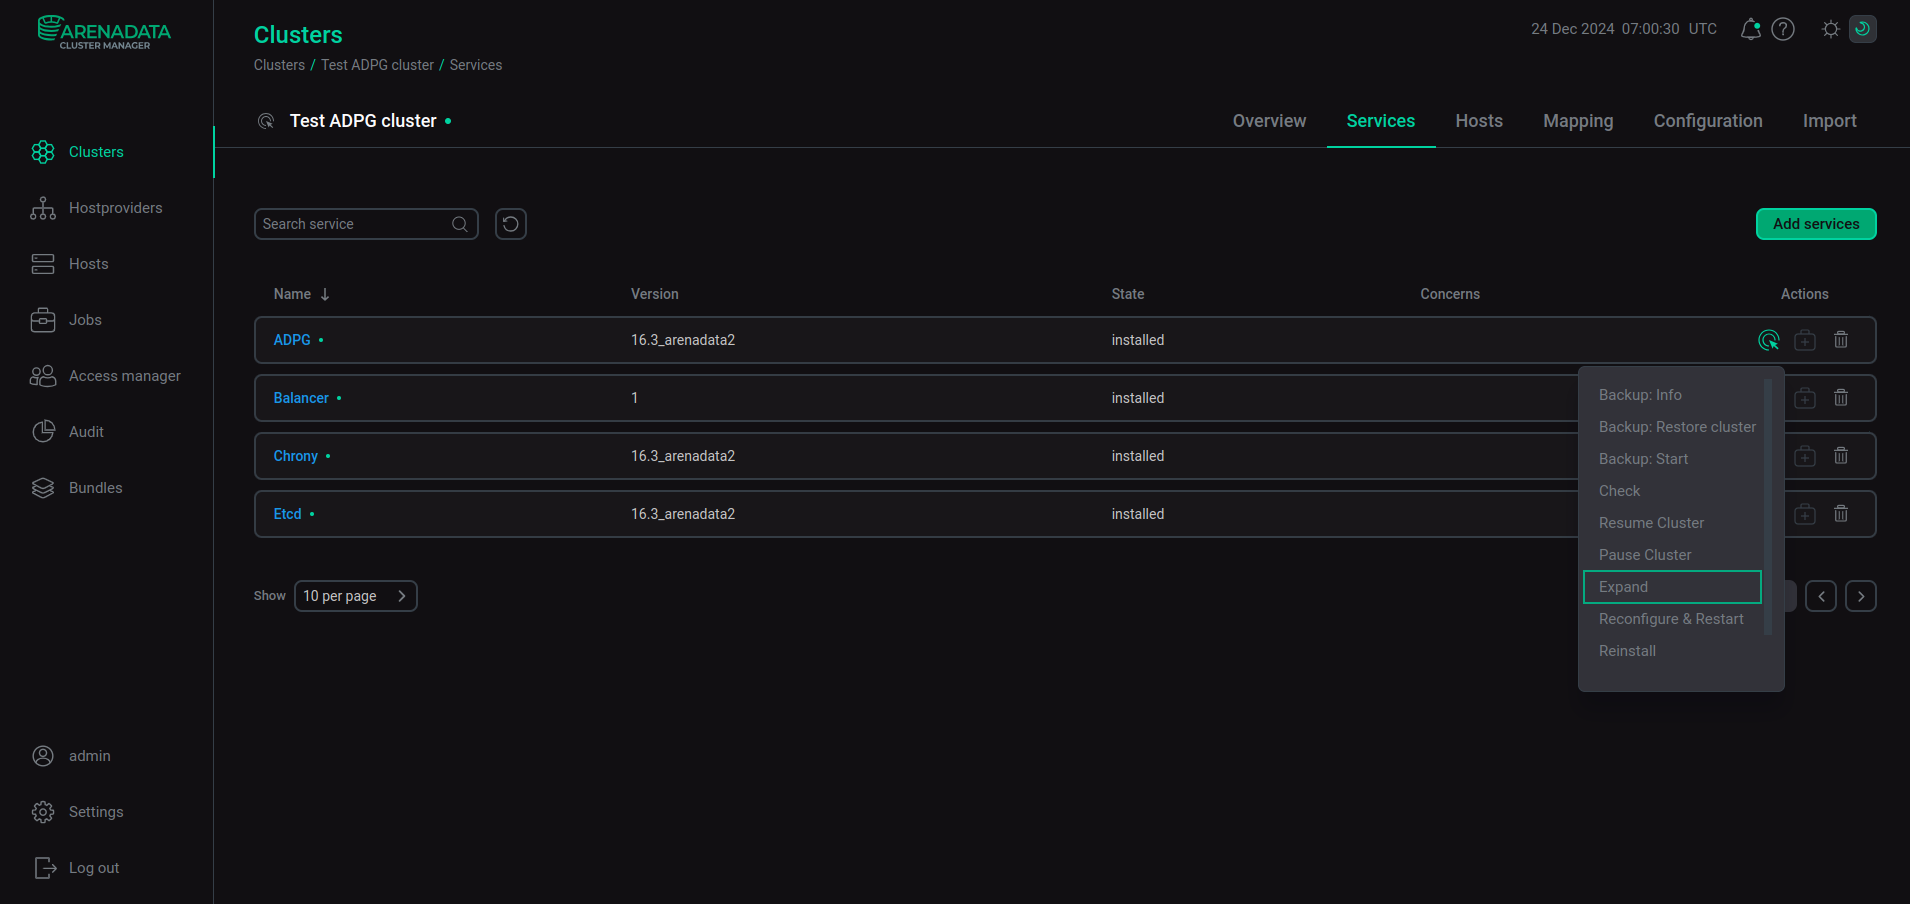Add component to ADPG service
Screen dimensions: 1910x904
(x=1805, y=340)
